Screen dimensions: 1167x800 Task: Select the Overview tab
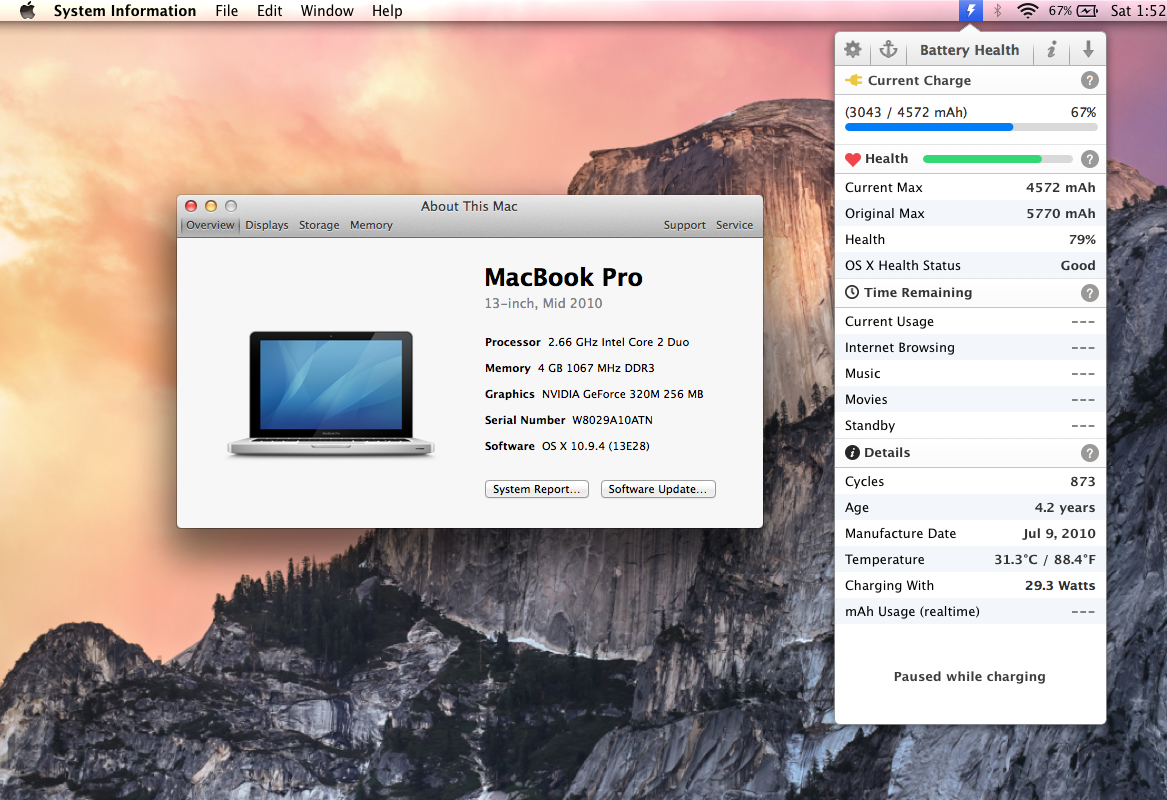pos(210,225)
